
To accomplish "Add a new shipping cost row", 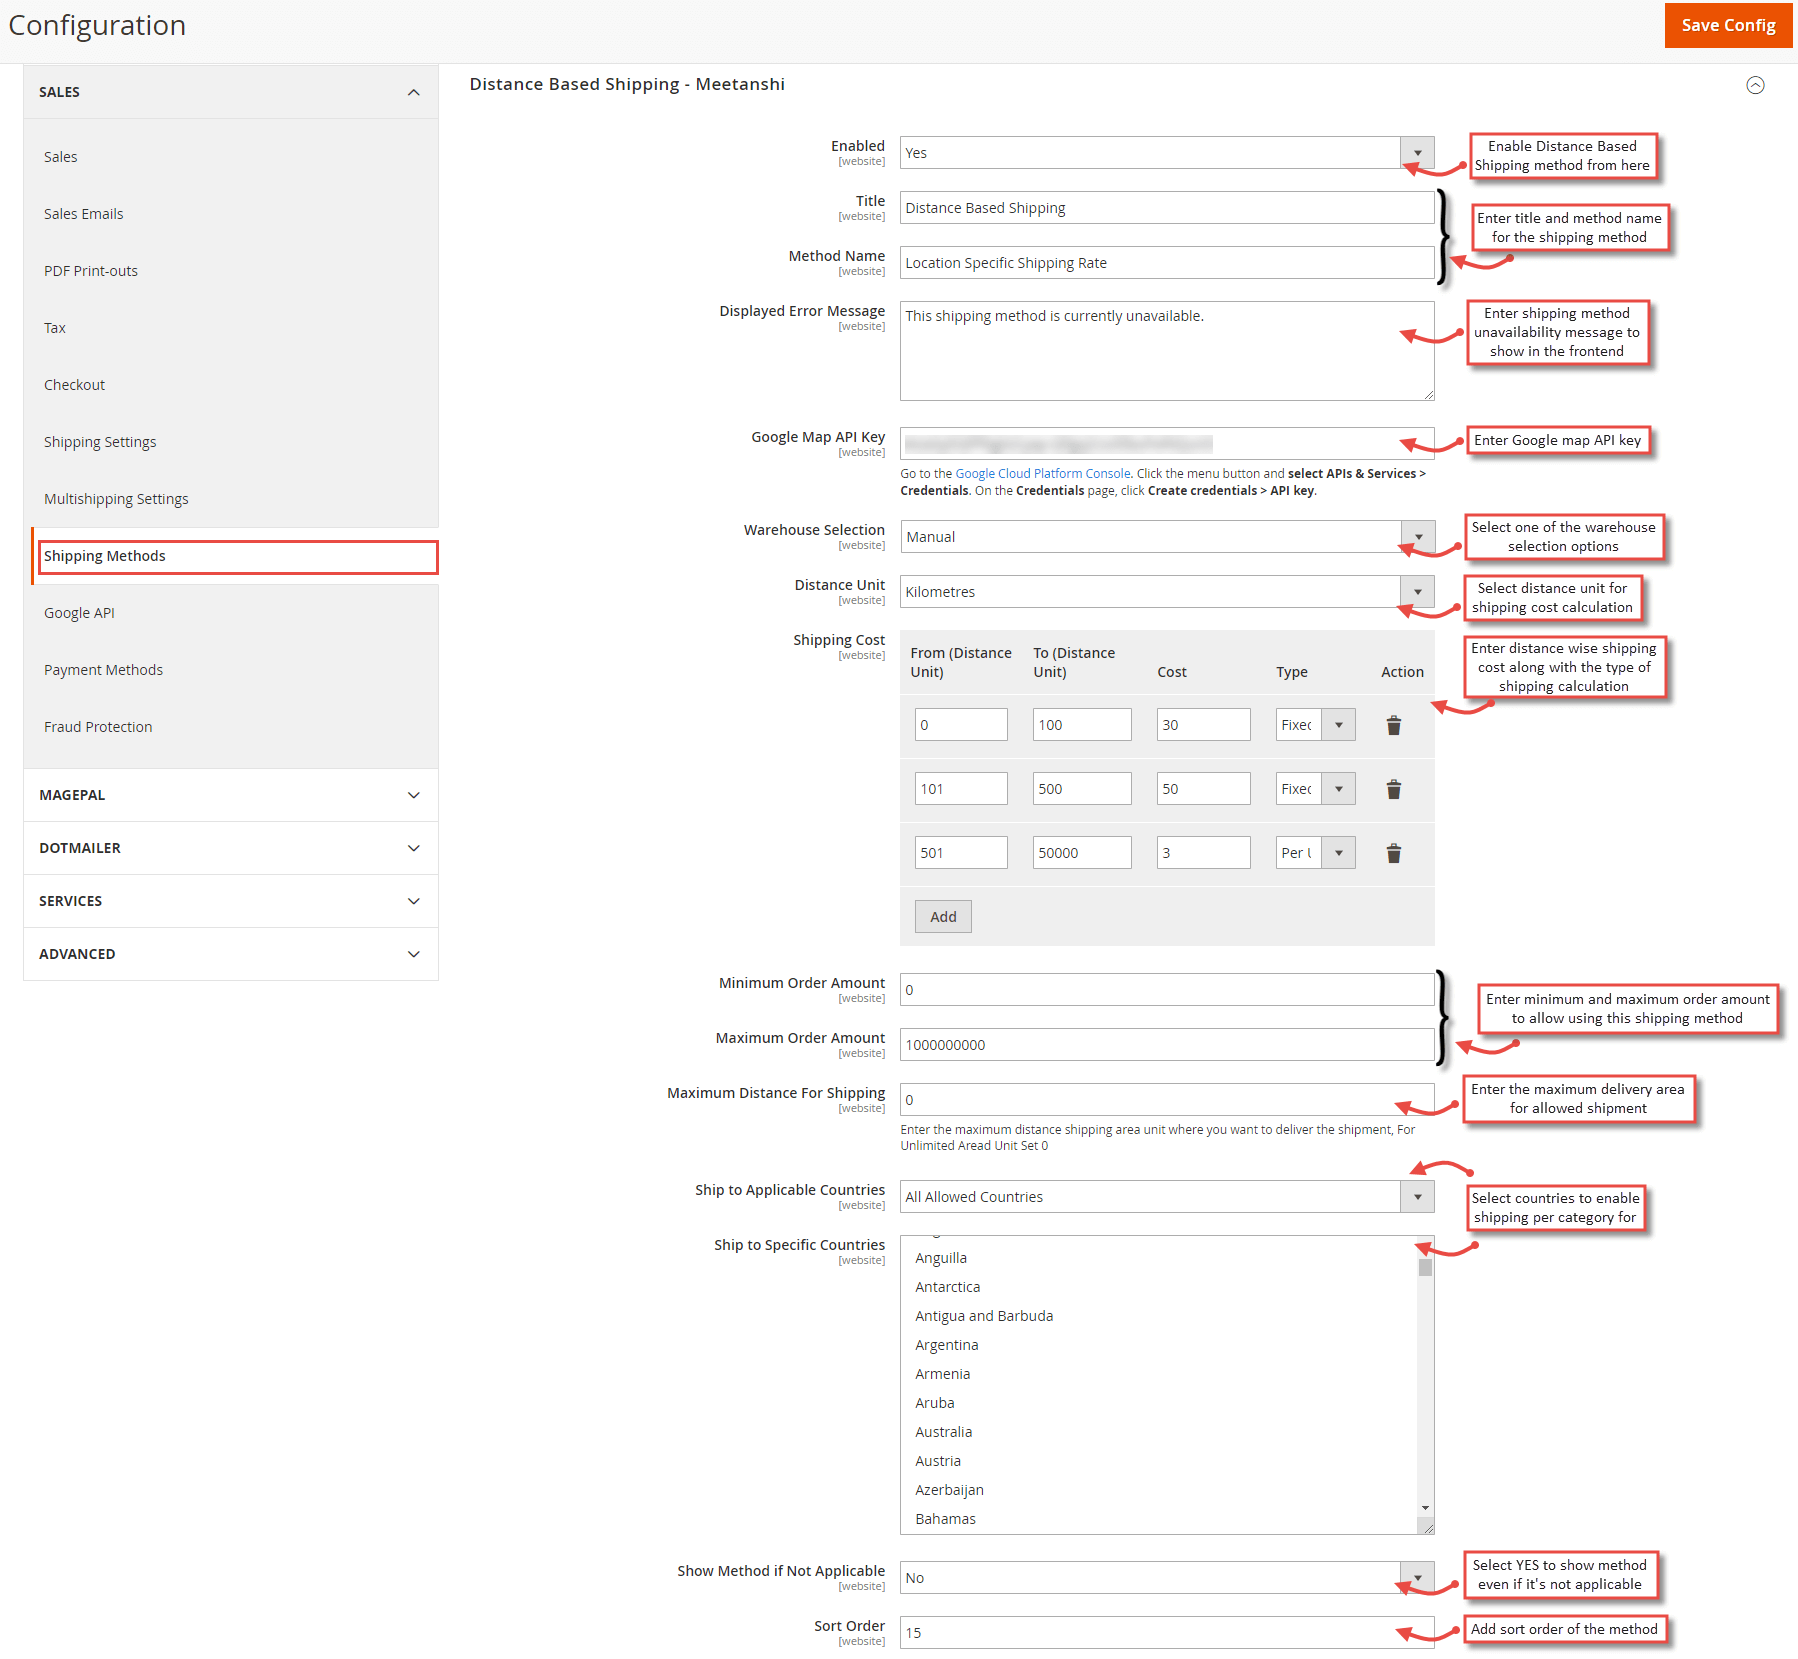I will pyautogui.click(x=943, y=916).
